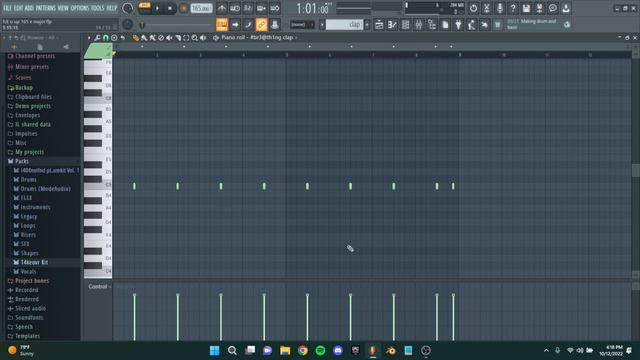
Task: Toggle wait for input to start playing
Action: tap(235, 8)
